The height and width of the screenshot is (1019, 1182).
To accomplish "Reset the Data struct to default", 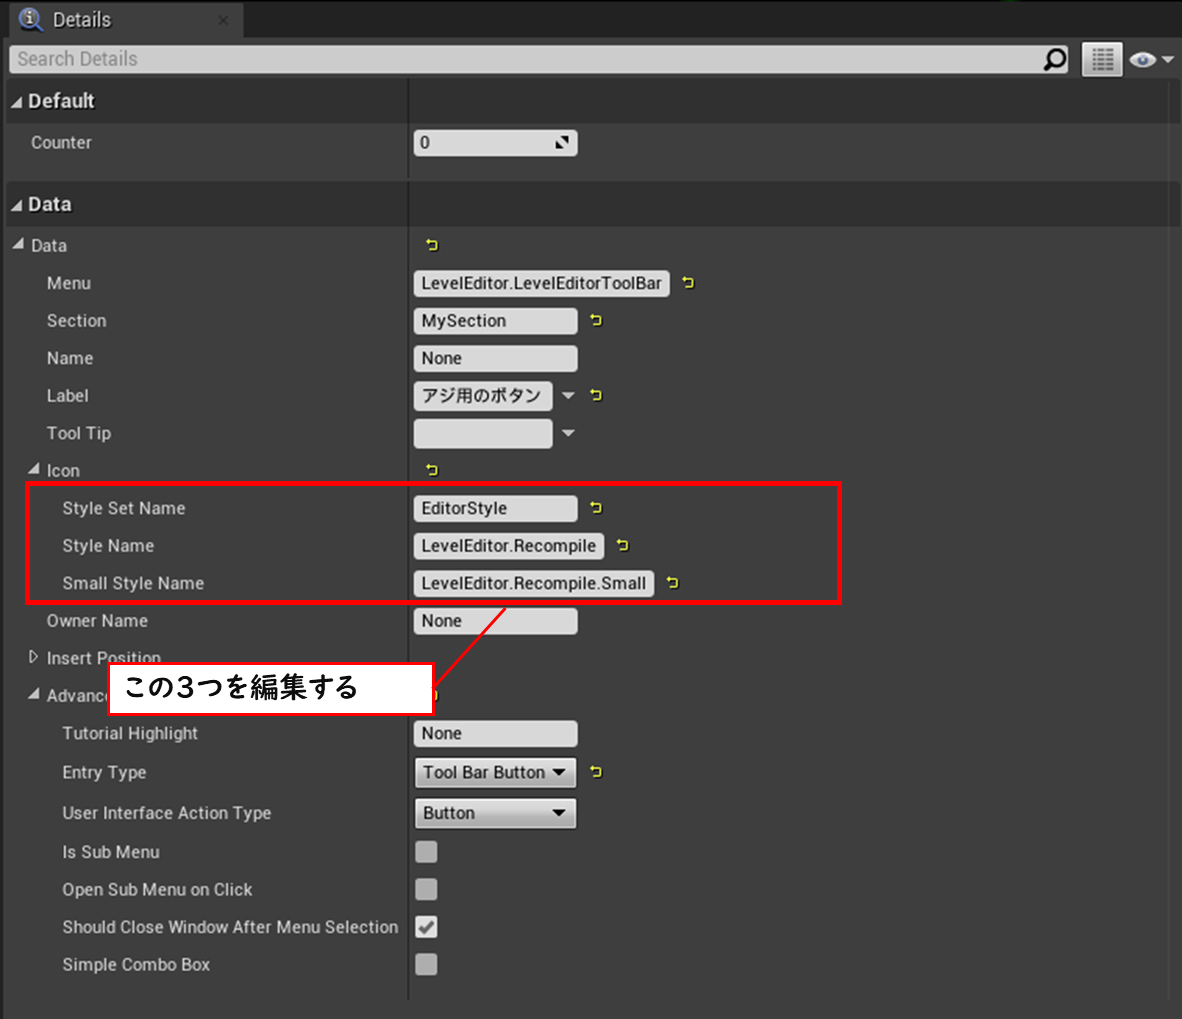I will (x=431, y=245).
